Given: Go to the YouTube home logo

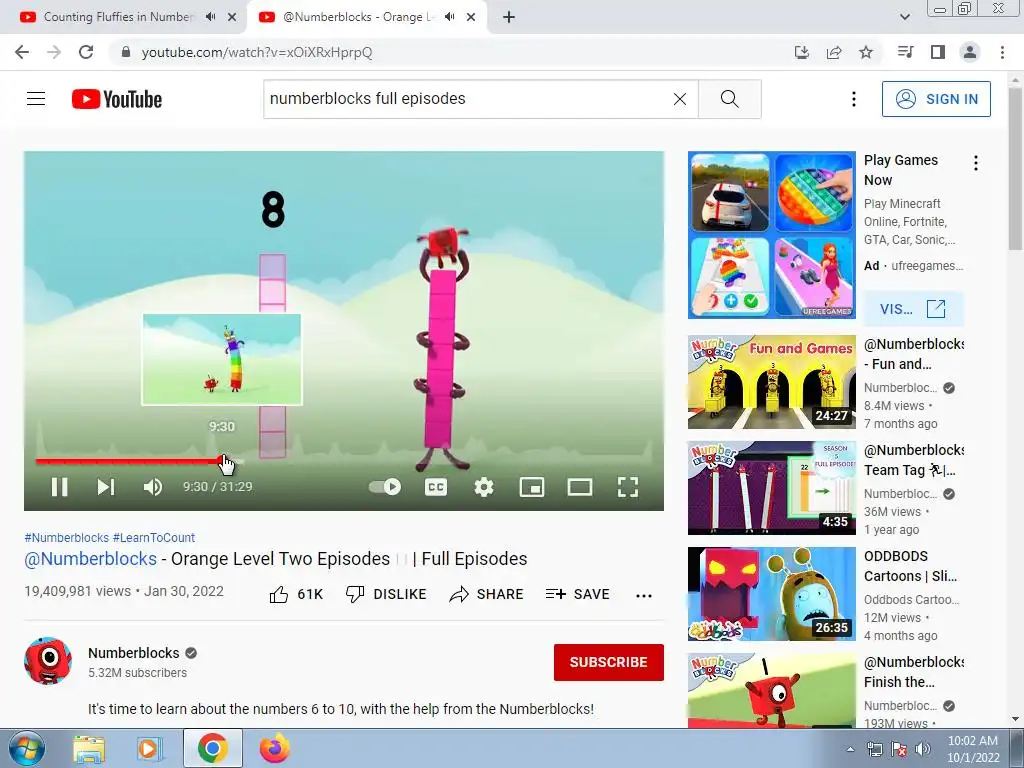Looking at the screenshot, I should click(117, 99).
